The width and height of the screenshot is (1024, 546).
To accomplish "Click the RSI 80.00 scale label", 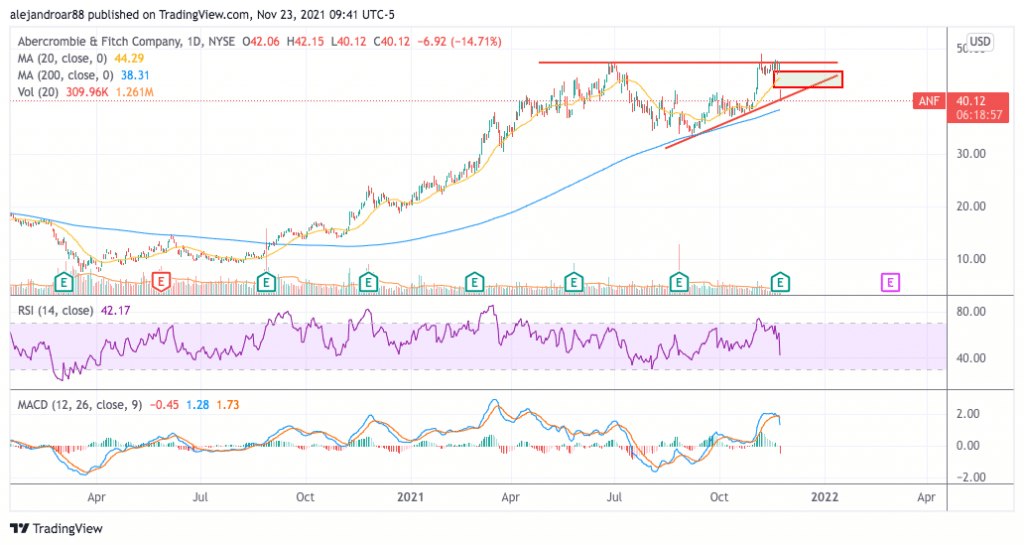I will coord(970,311).
